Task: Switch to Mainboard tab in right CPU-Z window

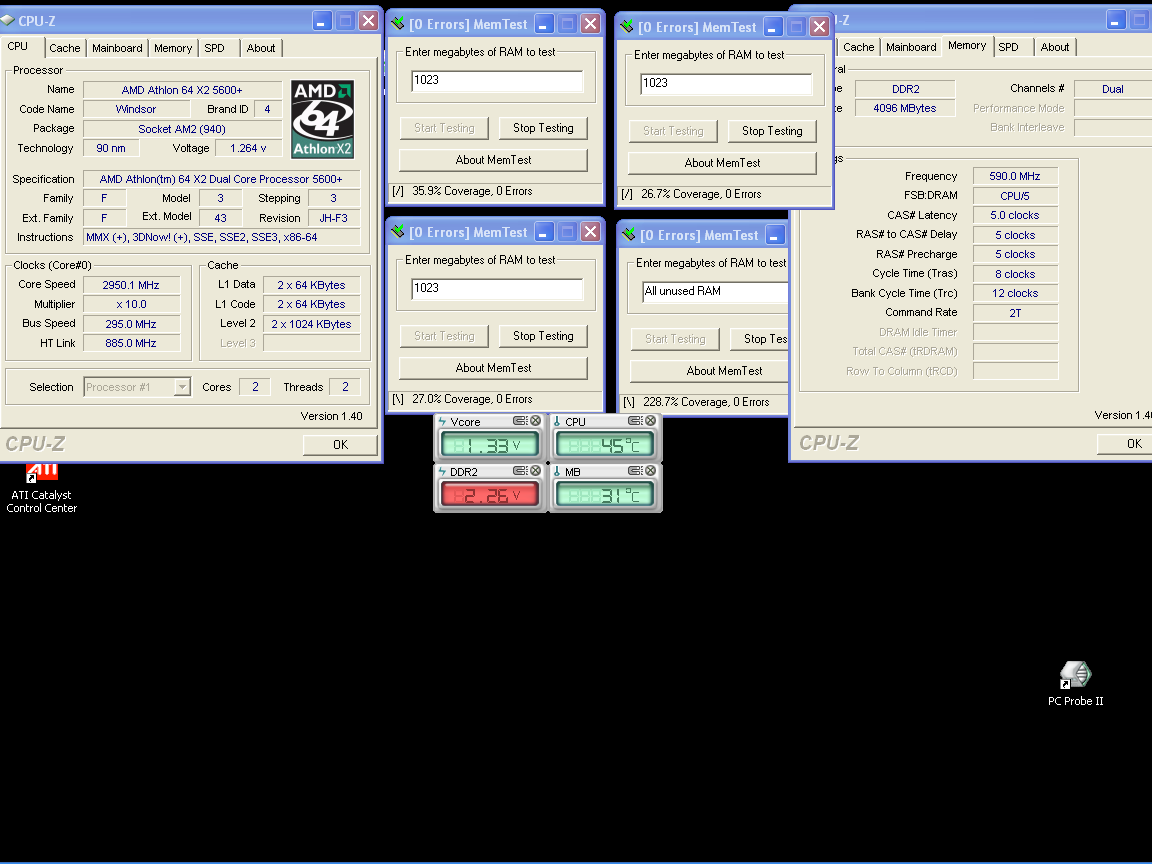Action: (911, 47)
